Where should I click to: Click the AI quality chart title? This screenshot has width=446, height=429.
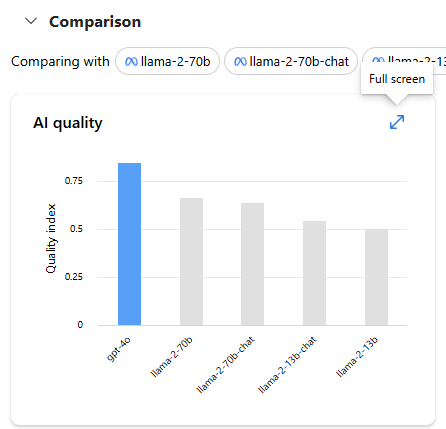68,123
